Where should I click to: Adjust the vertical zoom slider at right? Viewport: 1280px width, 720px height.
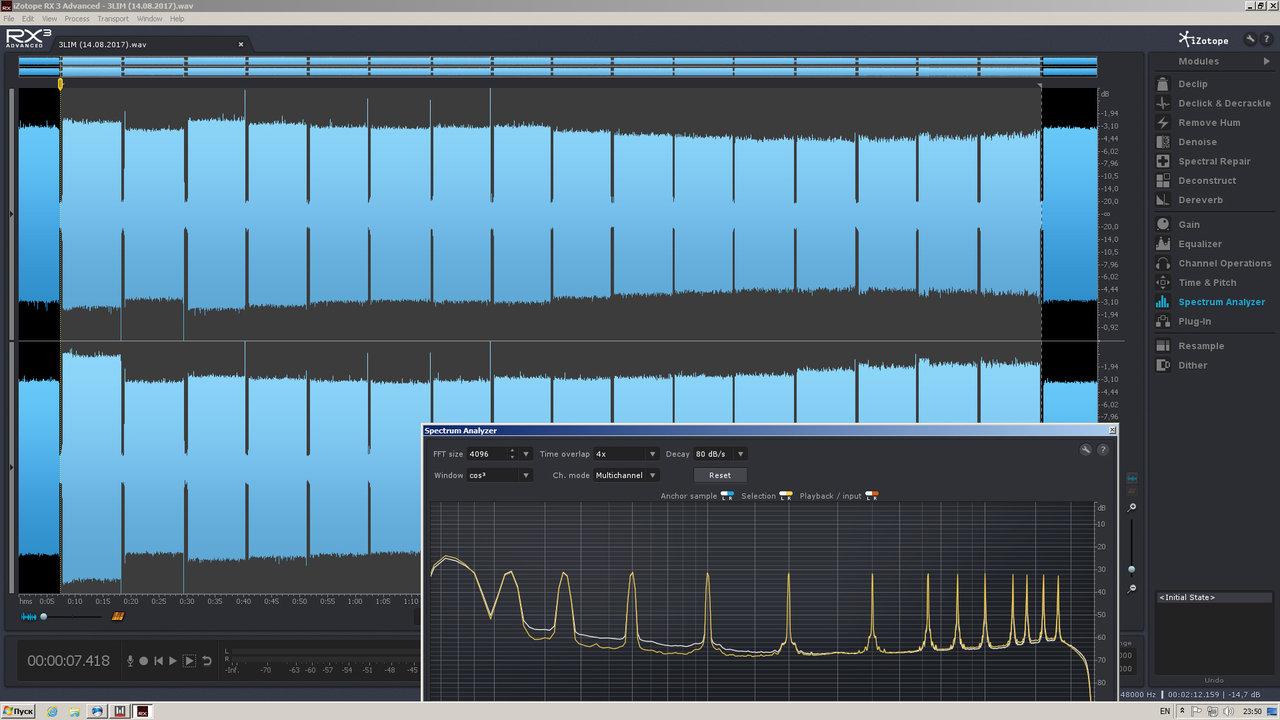tap(1132, 569)
